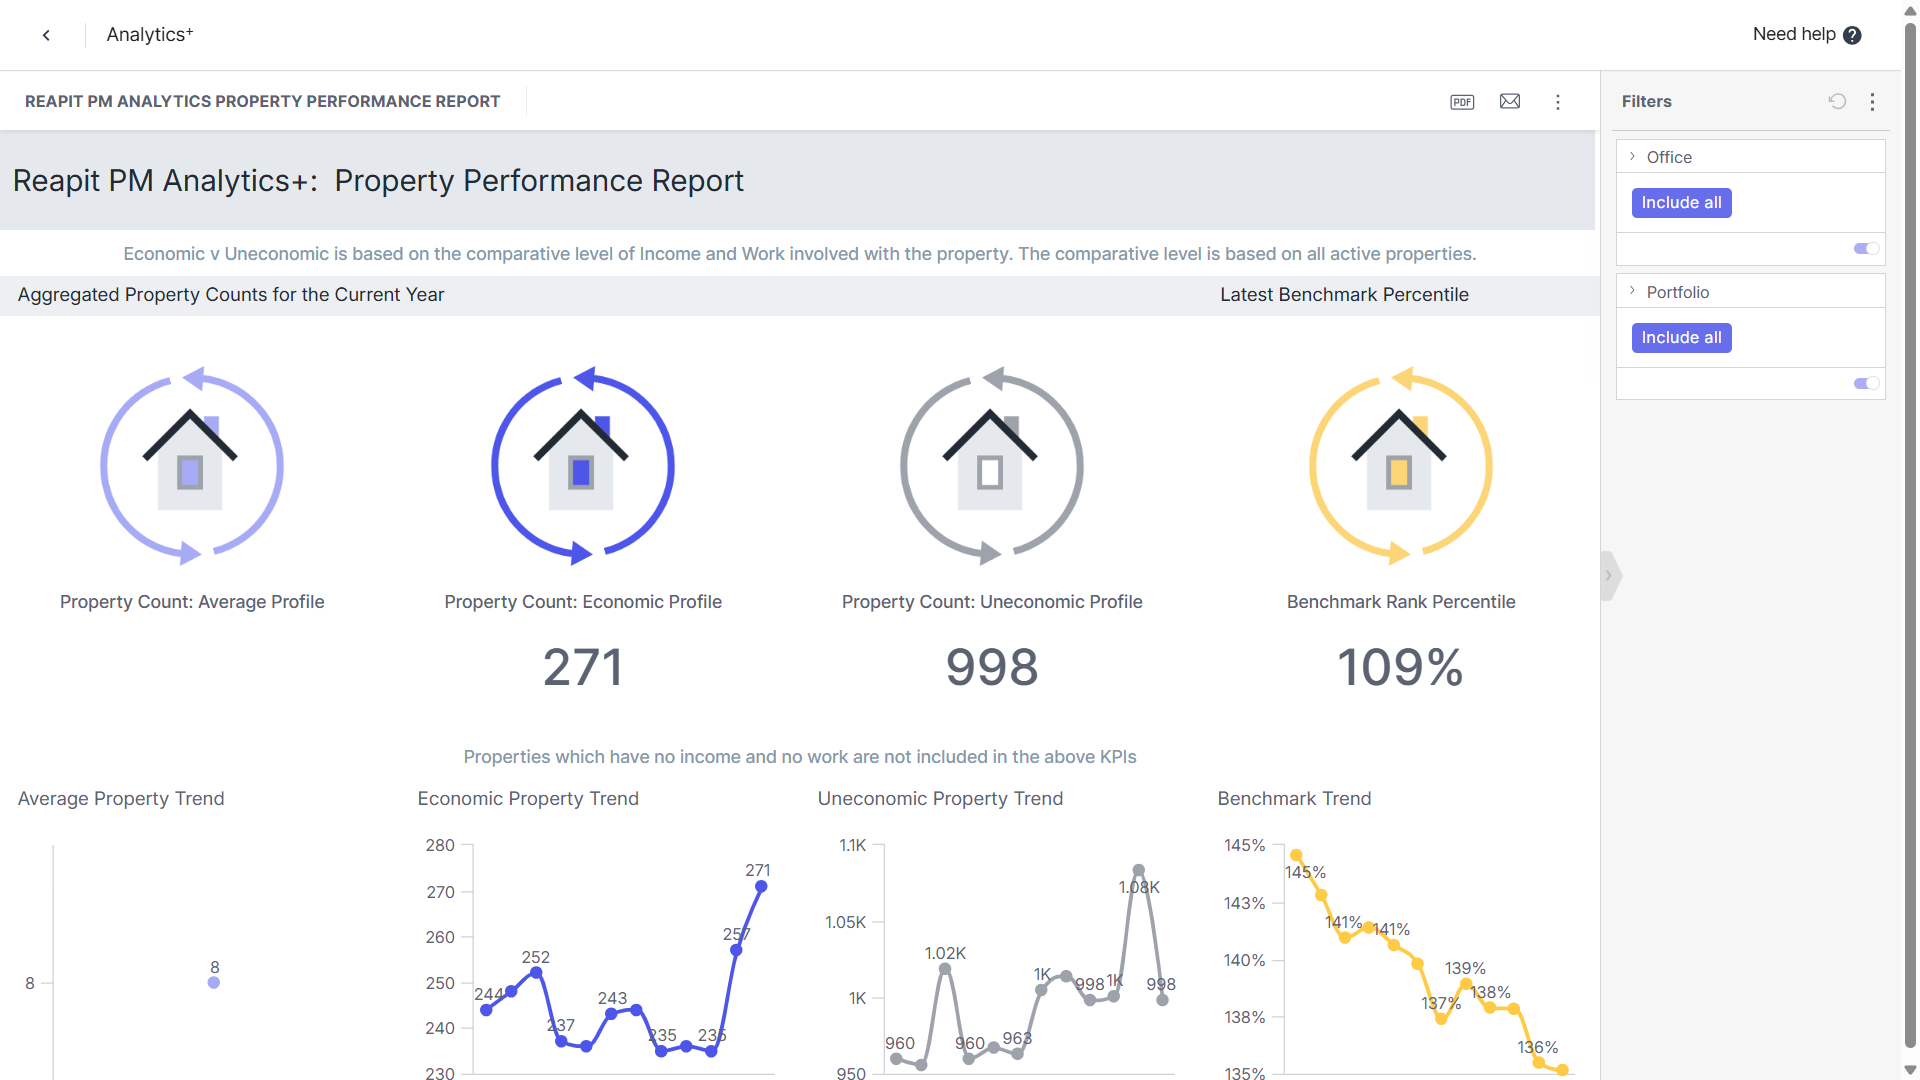1920x1080 pixels.
Task: Click the Benchmark Trend heading
Action: tap(1294, 799)
